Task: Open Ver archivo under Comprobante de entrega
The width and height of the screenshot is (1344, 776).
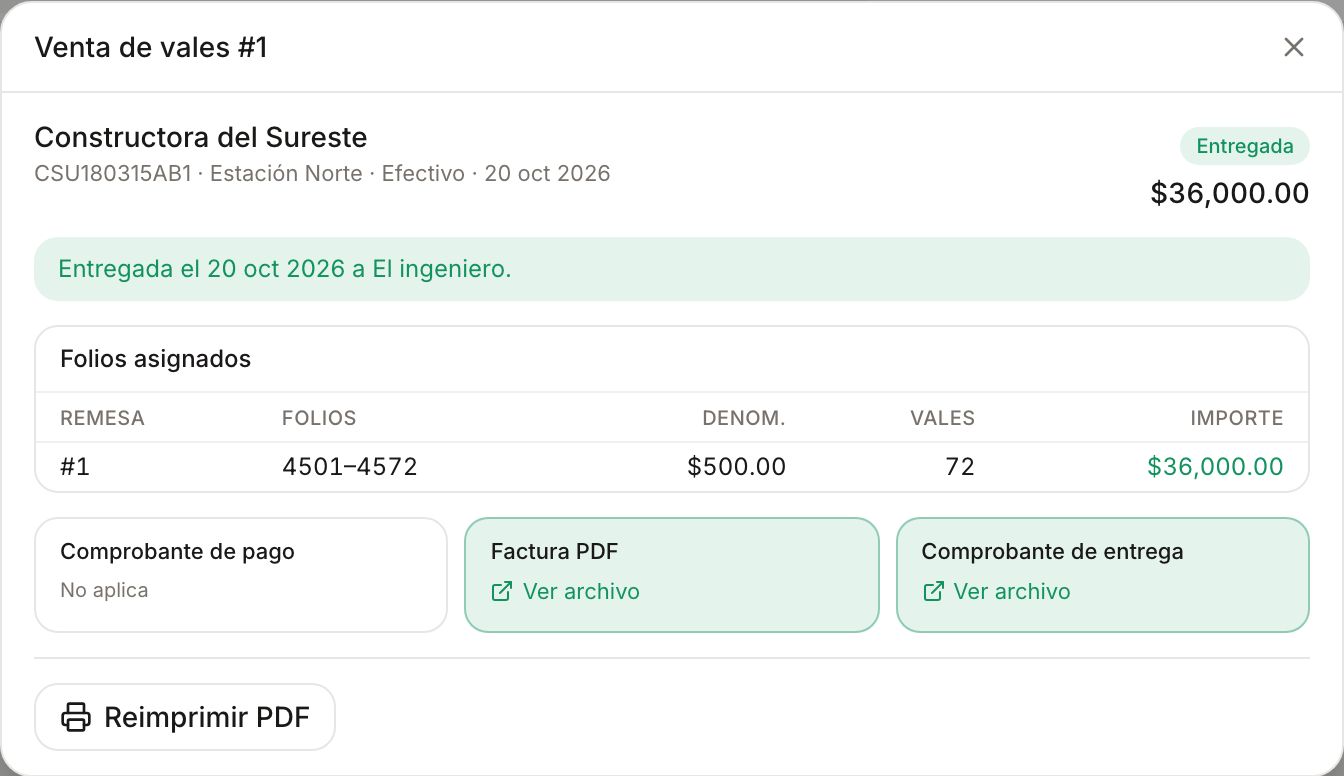Action: pyautogui.click(x=996, y=591)
